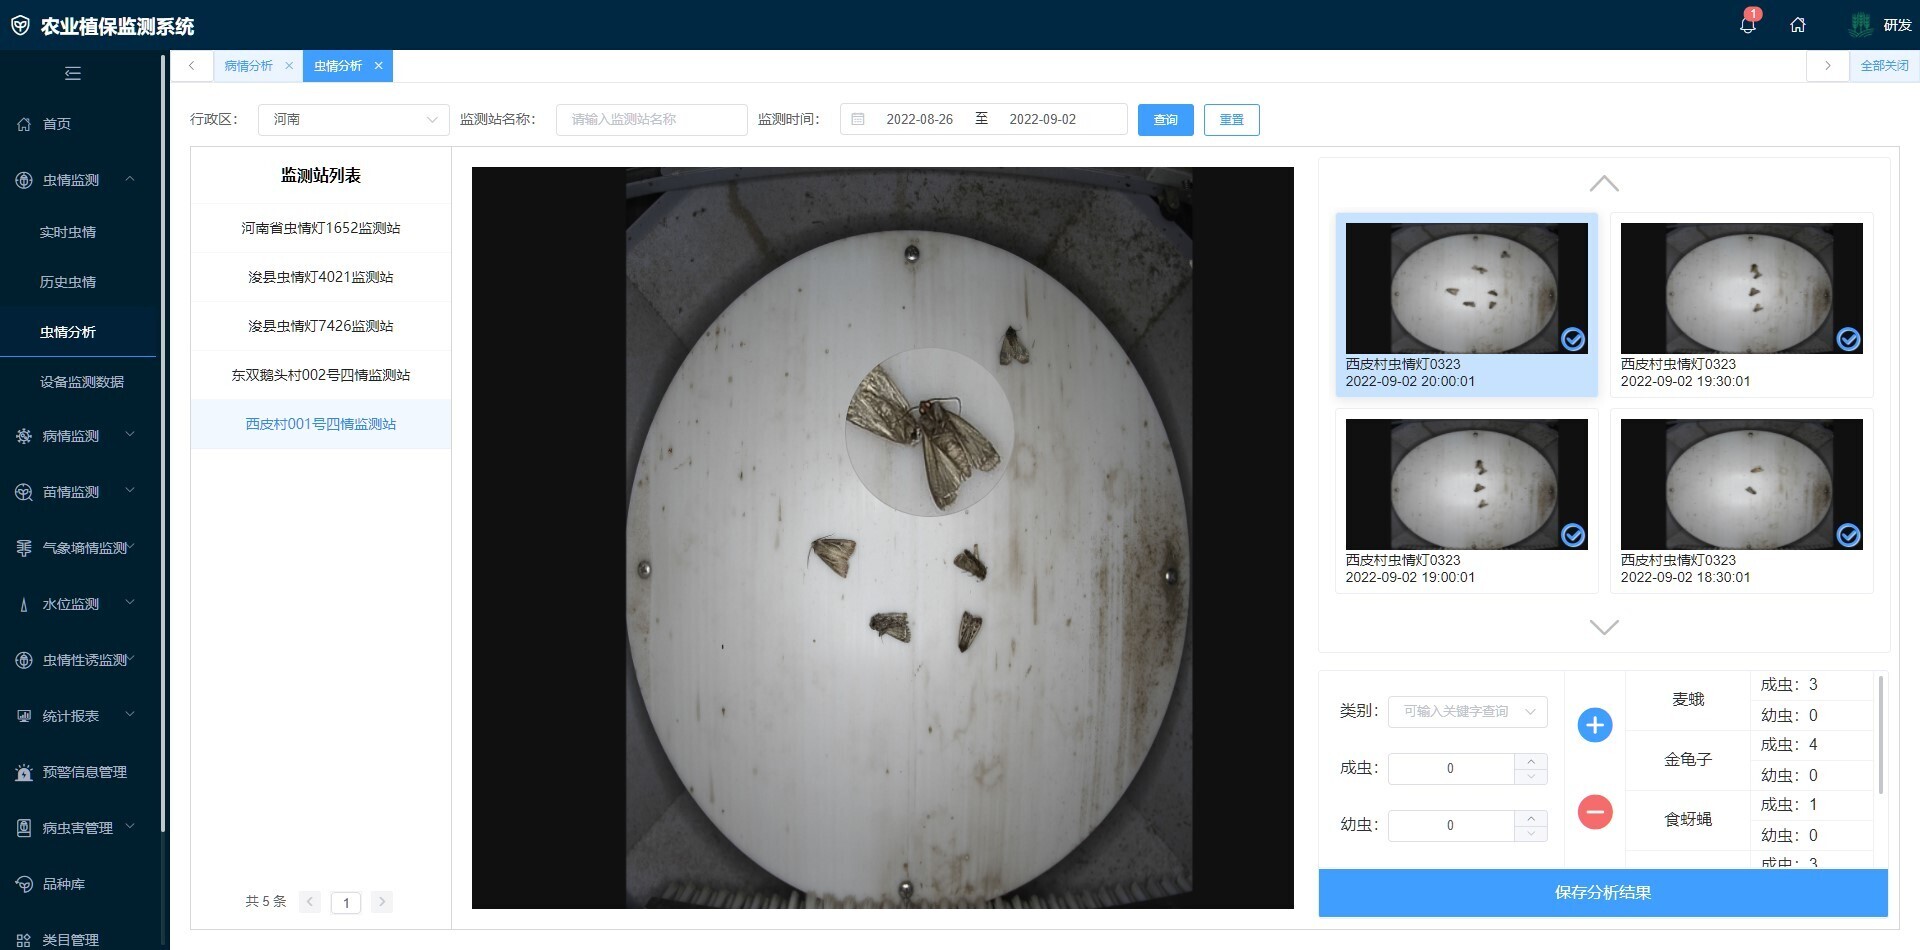Toggle checkmark on 19:30:01 thumbnail
This screenshot has height=950, width=1920.
pos(1848,340)
